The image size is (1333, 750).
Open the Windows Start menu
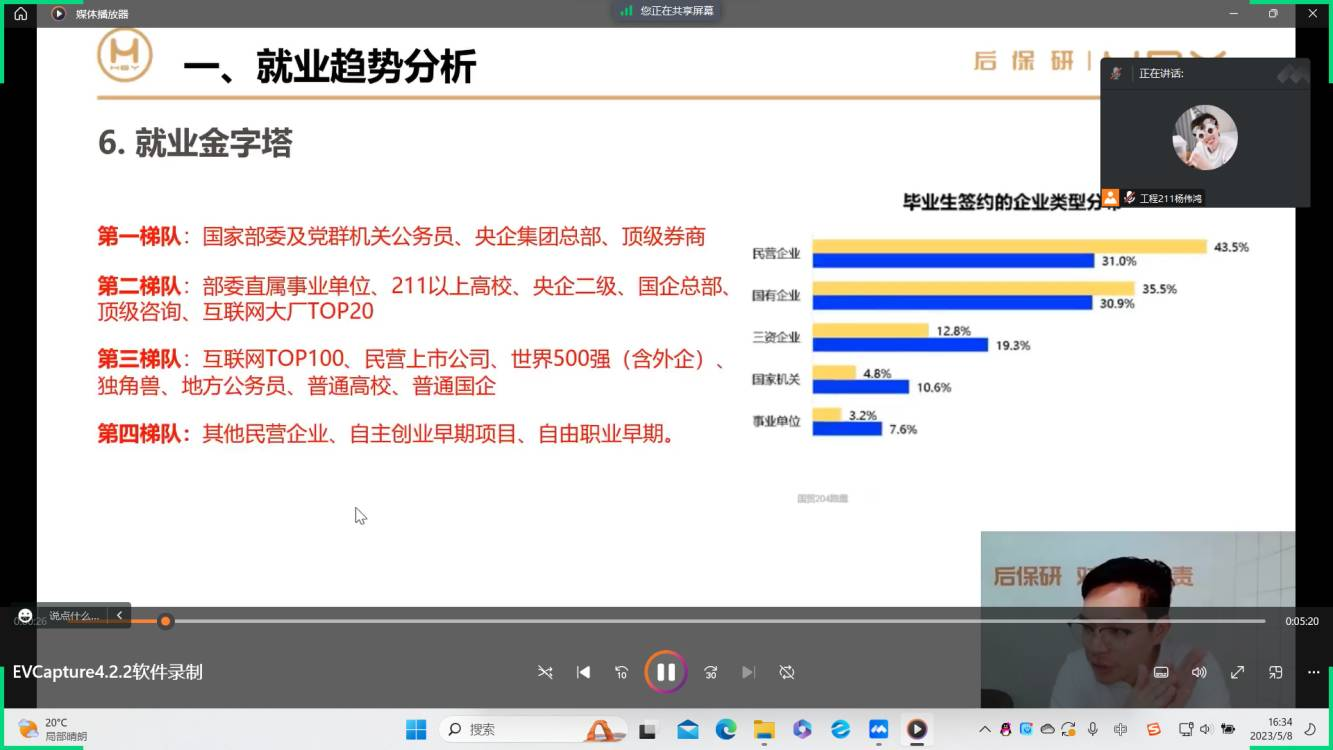tap(416, 730)
